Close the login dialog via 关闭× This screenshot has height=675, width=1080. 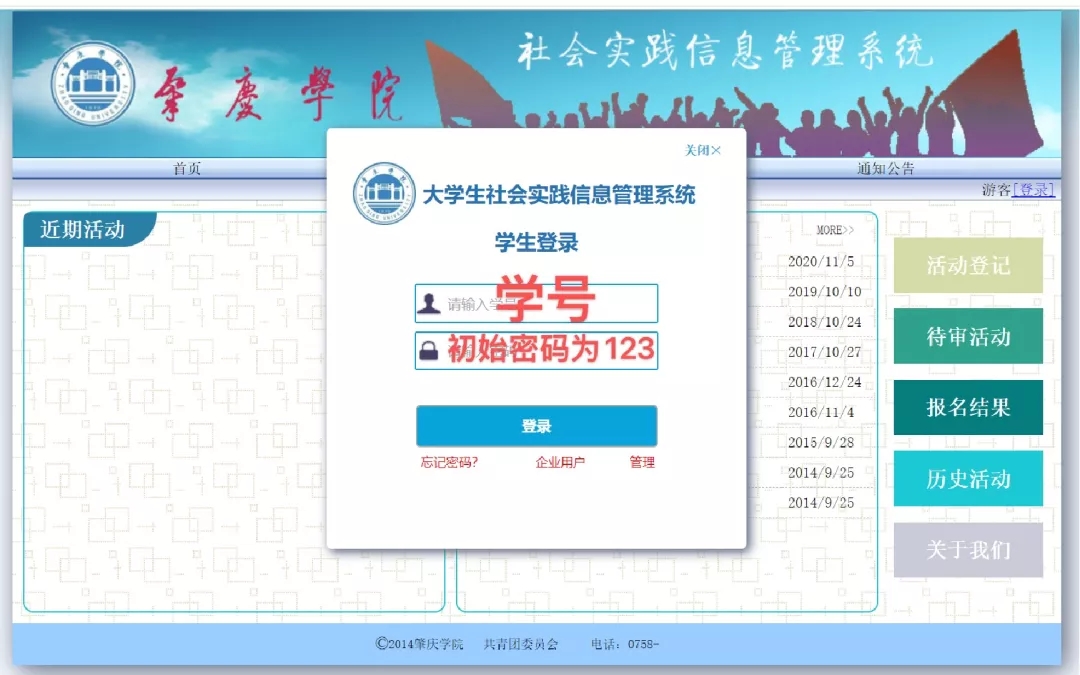(x=702, y=150)
